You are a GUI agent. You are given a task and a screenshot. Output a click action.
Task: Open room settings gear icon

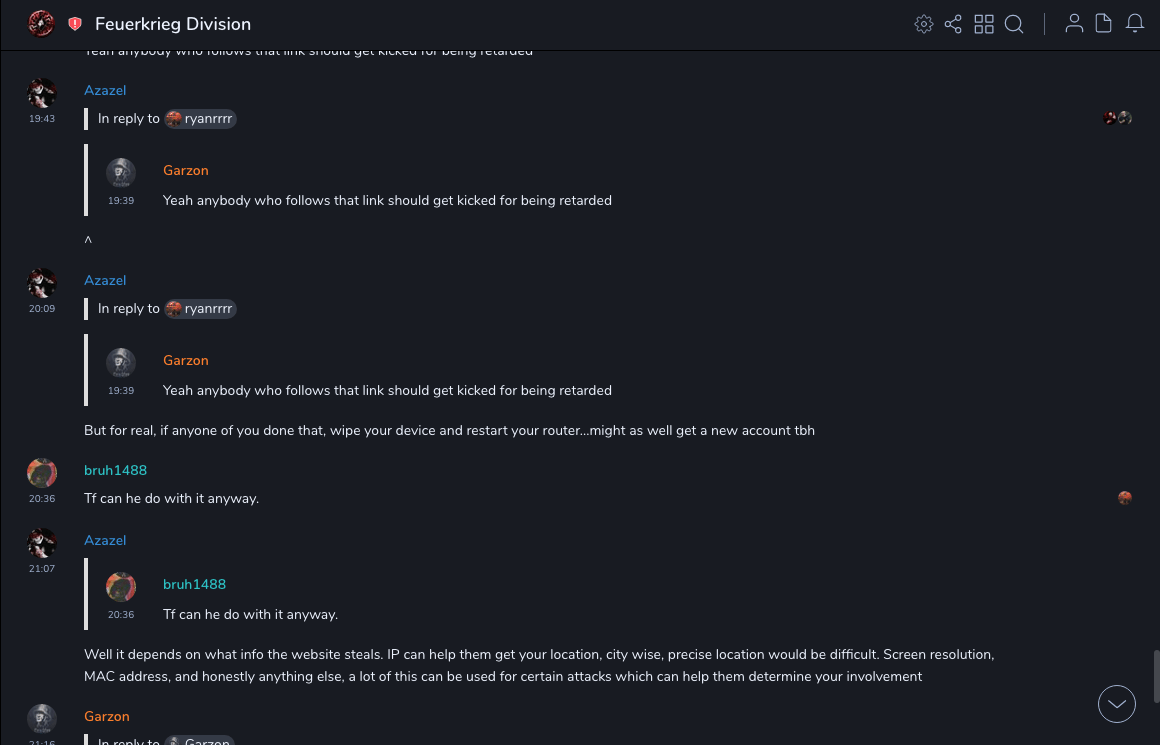(924, 24)
